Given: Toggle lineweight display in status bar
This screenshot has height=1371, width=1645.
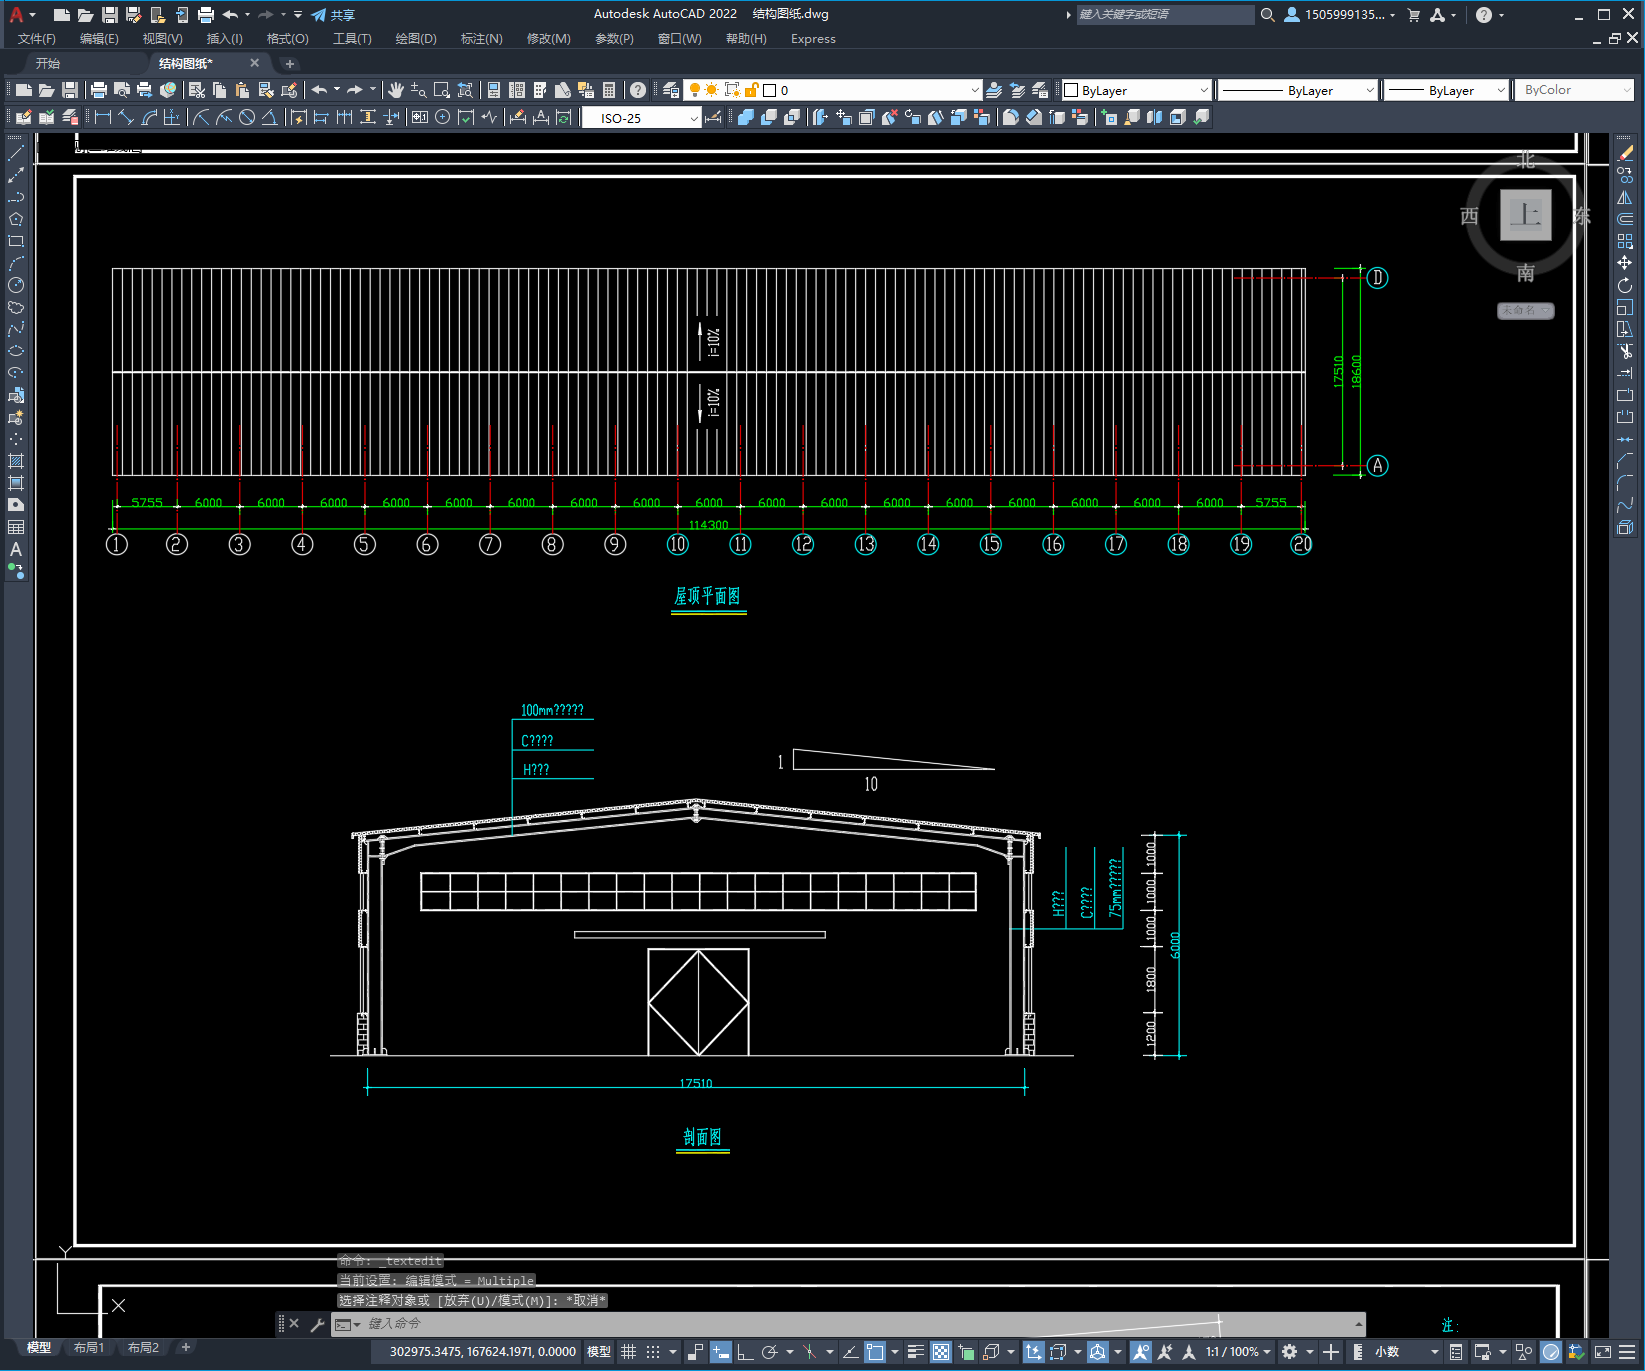Looking at the screenshot, I should click(916, 1352).
